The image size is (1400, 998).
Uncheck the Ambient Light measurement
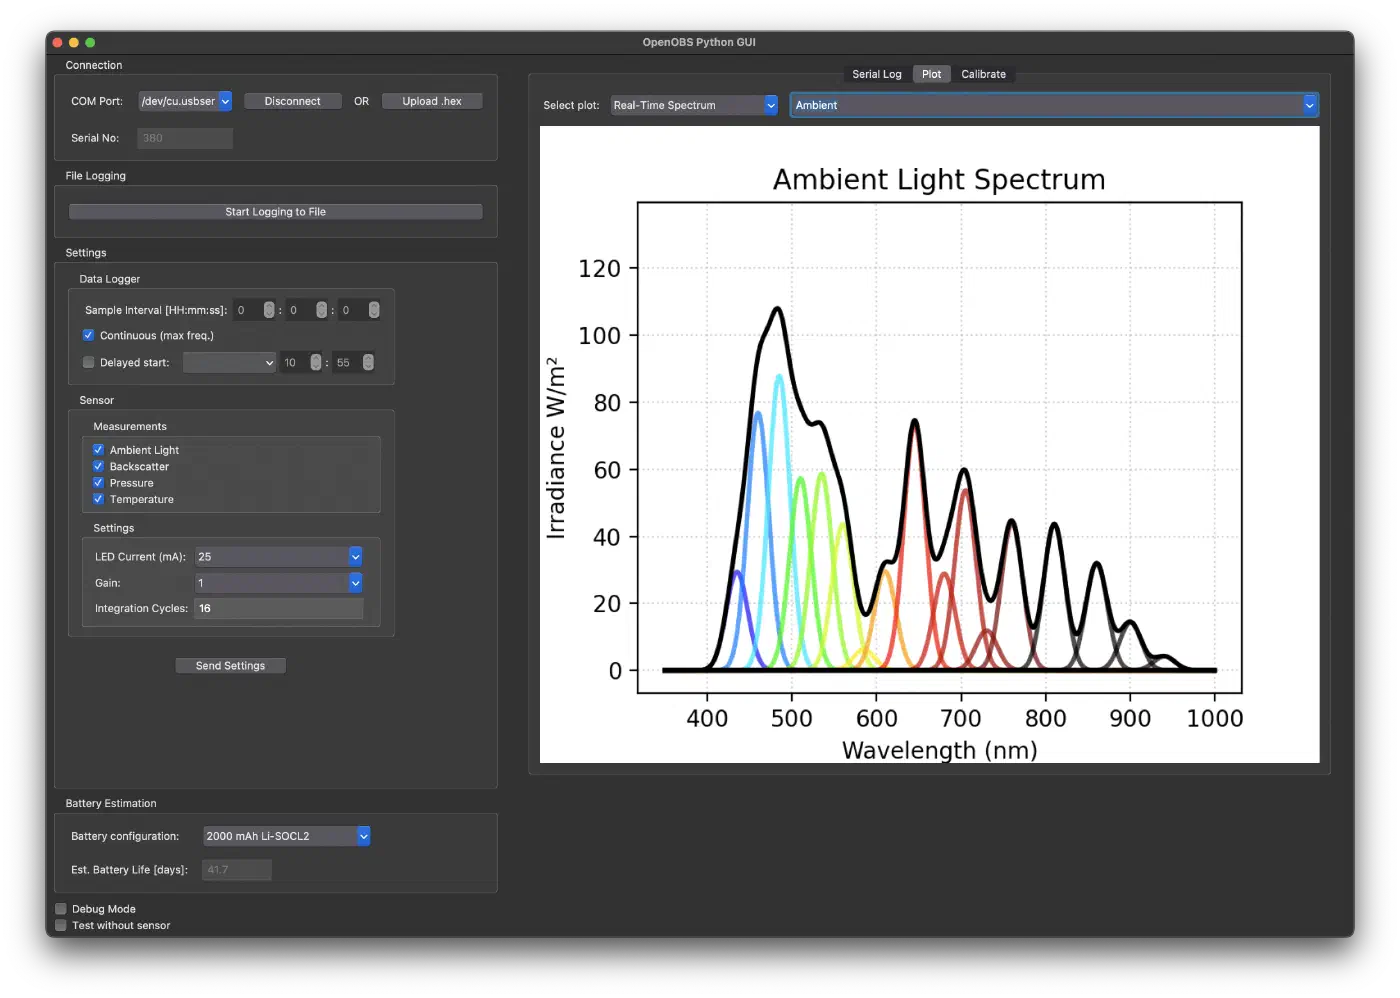pos(98,450)
